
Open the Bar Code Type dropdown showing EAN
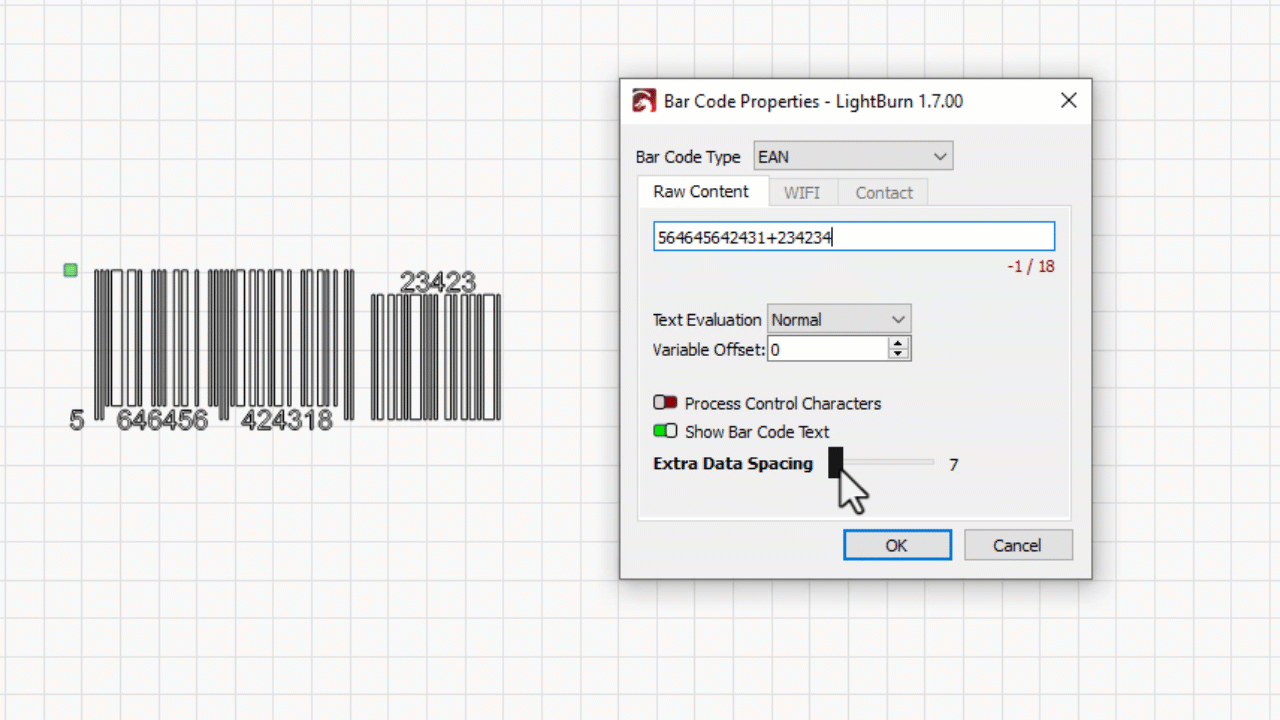[x=850, y=156]
